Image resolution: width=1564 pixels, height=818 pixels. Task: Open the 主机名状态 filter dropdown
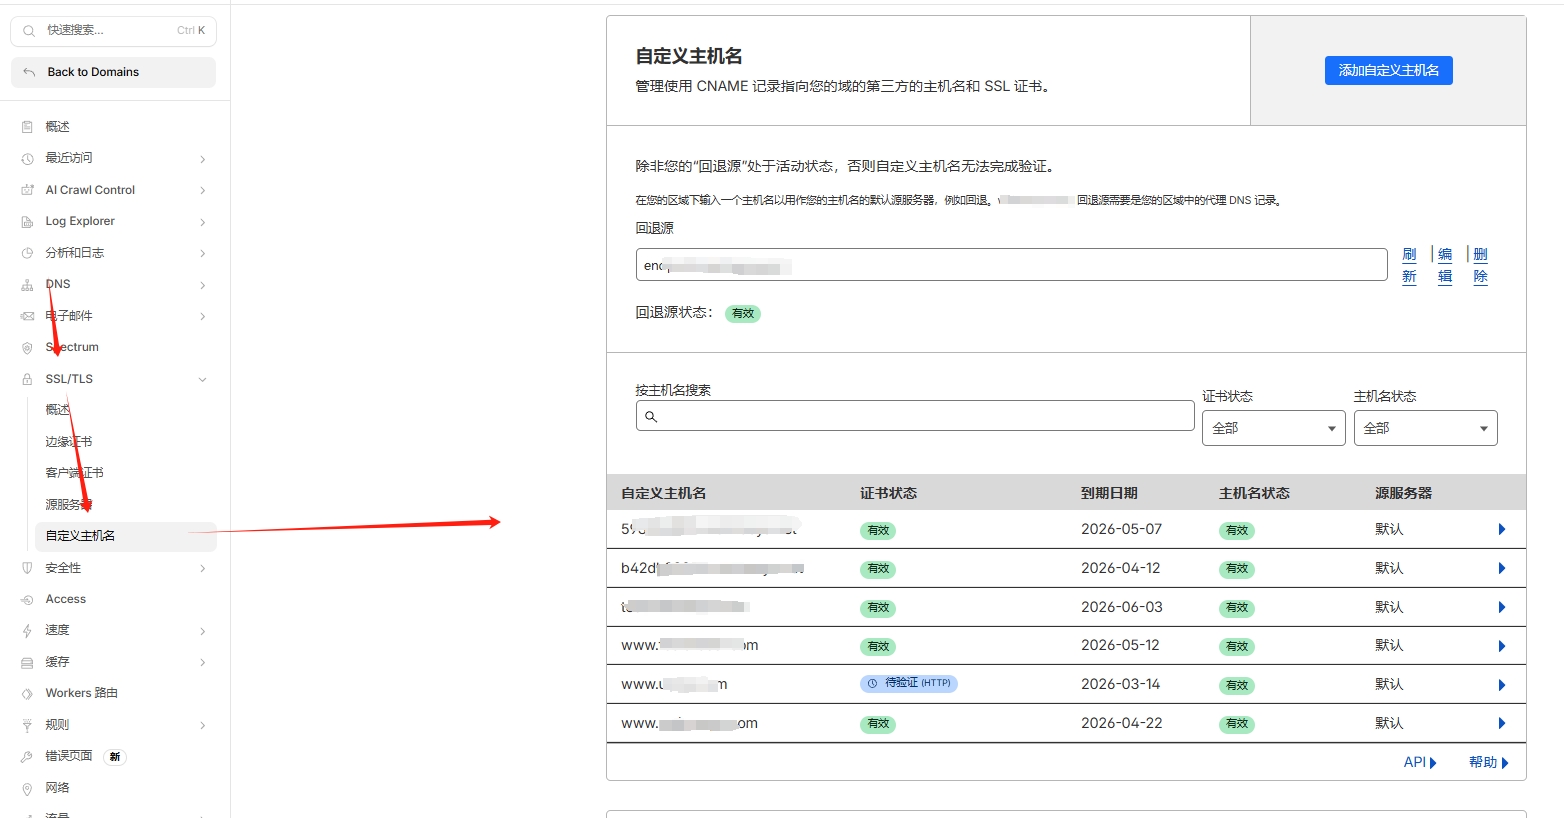[x=1424, y=428]
